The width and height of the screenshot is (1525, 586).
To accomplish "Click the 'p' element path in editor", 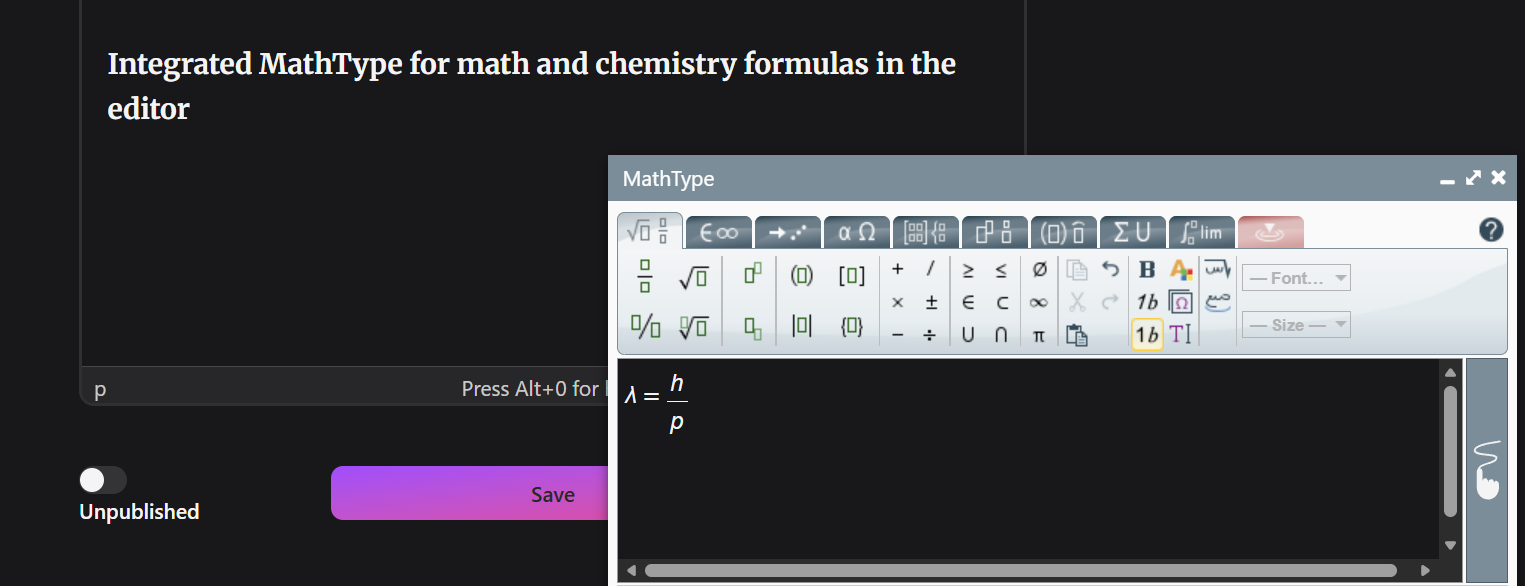I will [x=100, y=389].
